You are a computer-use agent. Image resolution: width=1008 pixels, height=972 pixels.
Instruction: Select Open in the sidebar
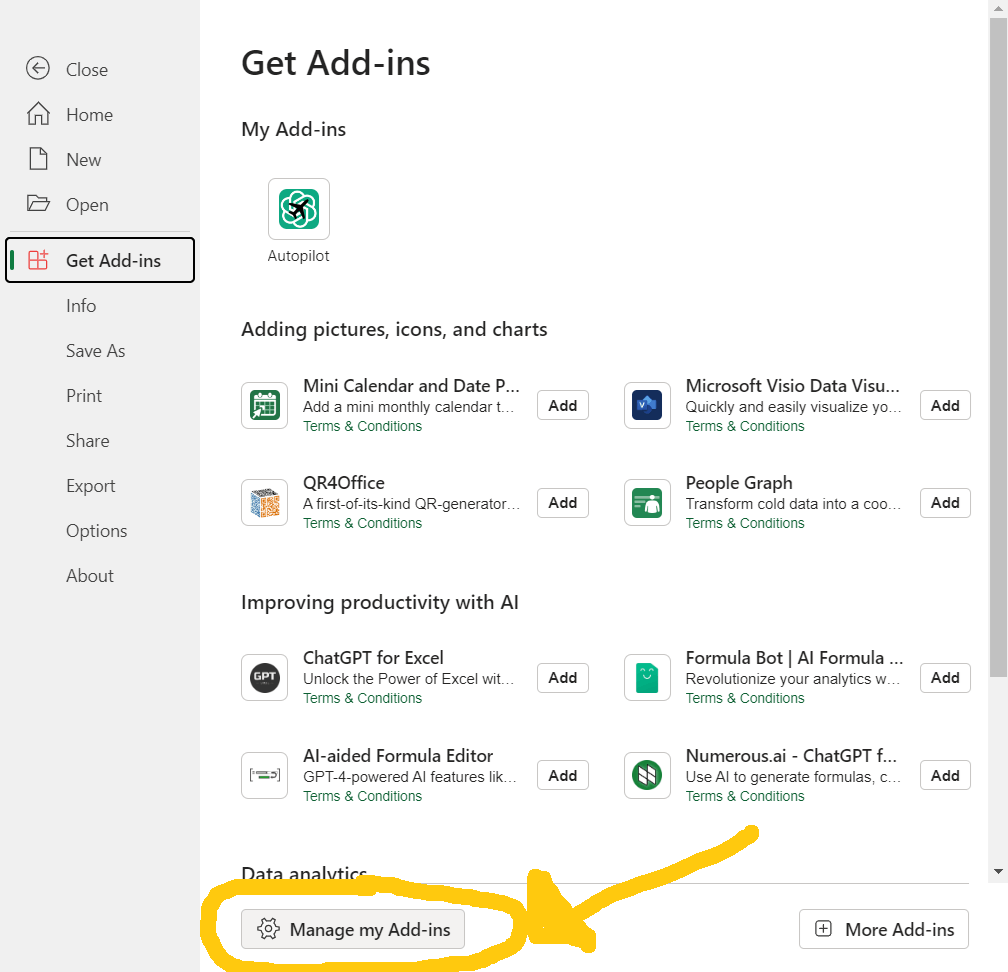[87, 204]
